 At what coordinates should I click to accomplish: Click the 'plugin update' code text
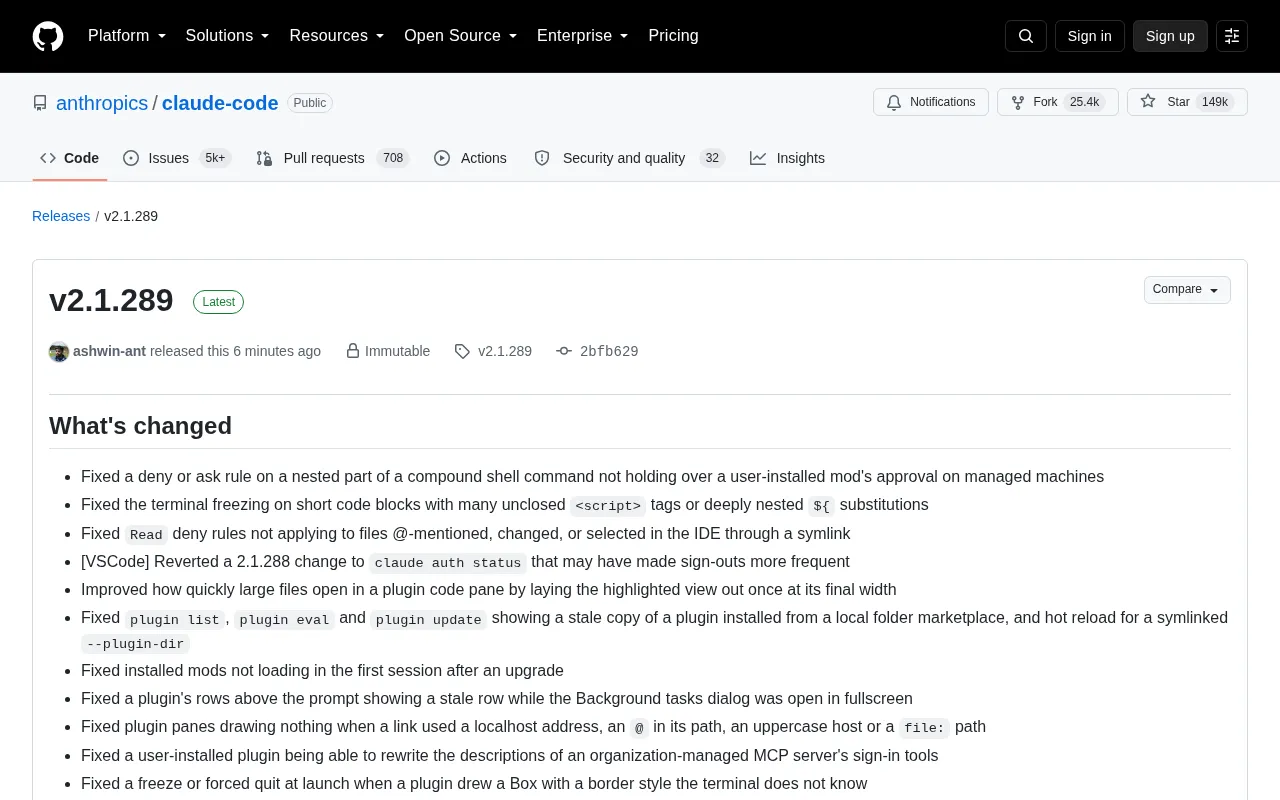[x=429, y=620]
